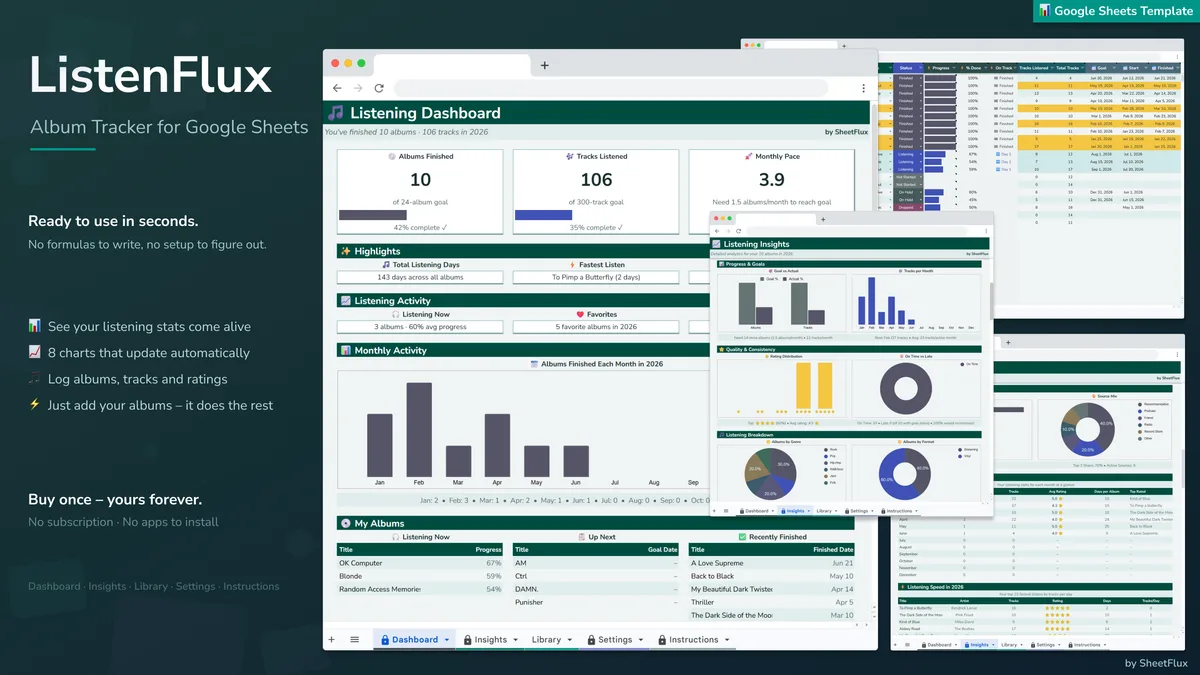1200x675 pixels.
Task: Click February bar in Monthly Activity chart
Action: click(x=419, y=429)
